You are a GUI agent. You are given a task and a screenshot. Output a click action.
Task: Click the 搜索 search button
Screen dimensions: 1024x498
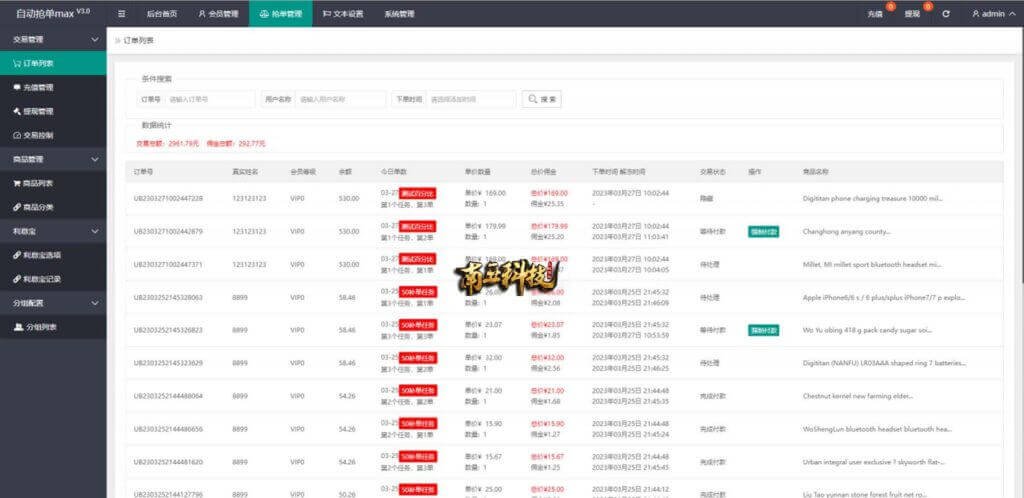point(543,99)
